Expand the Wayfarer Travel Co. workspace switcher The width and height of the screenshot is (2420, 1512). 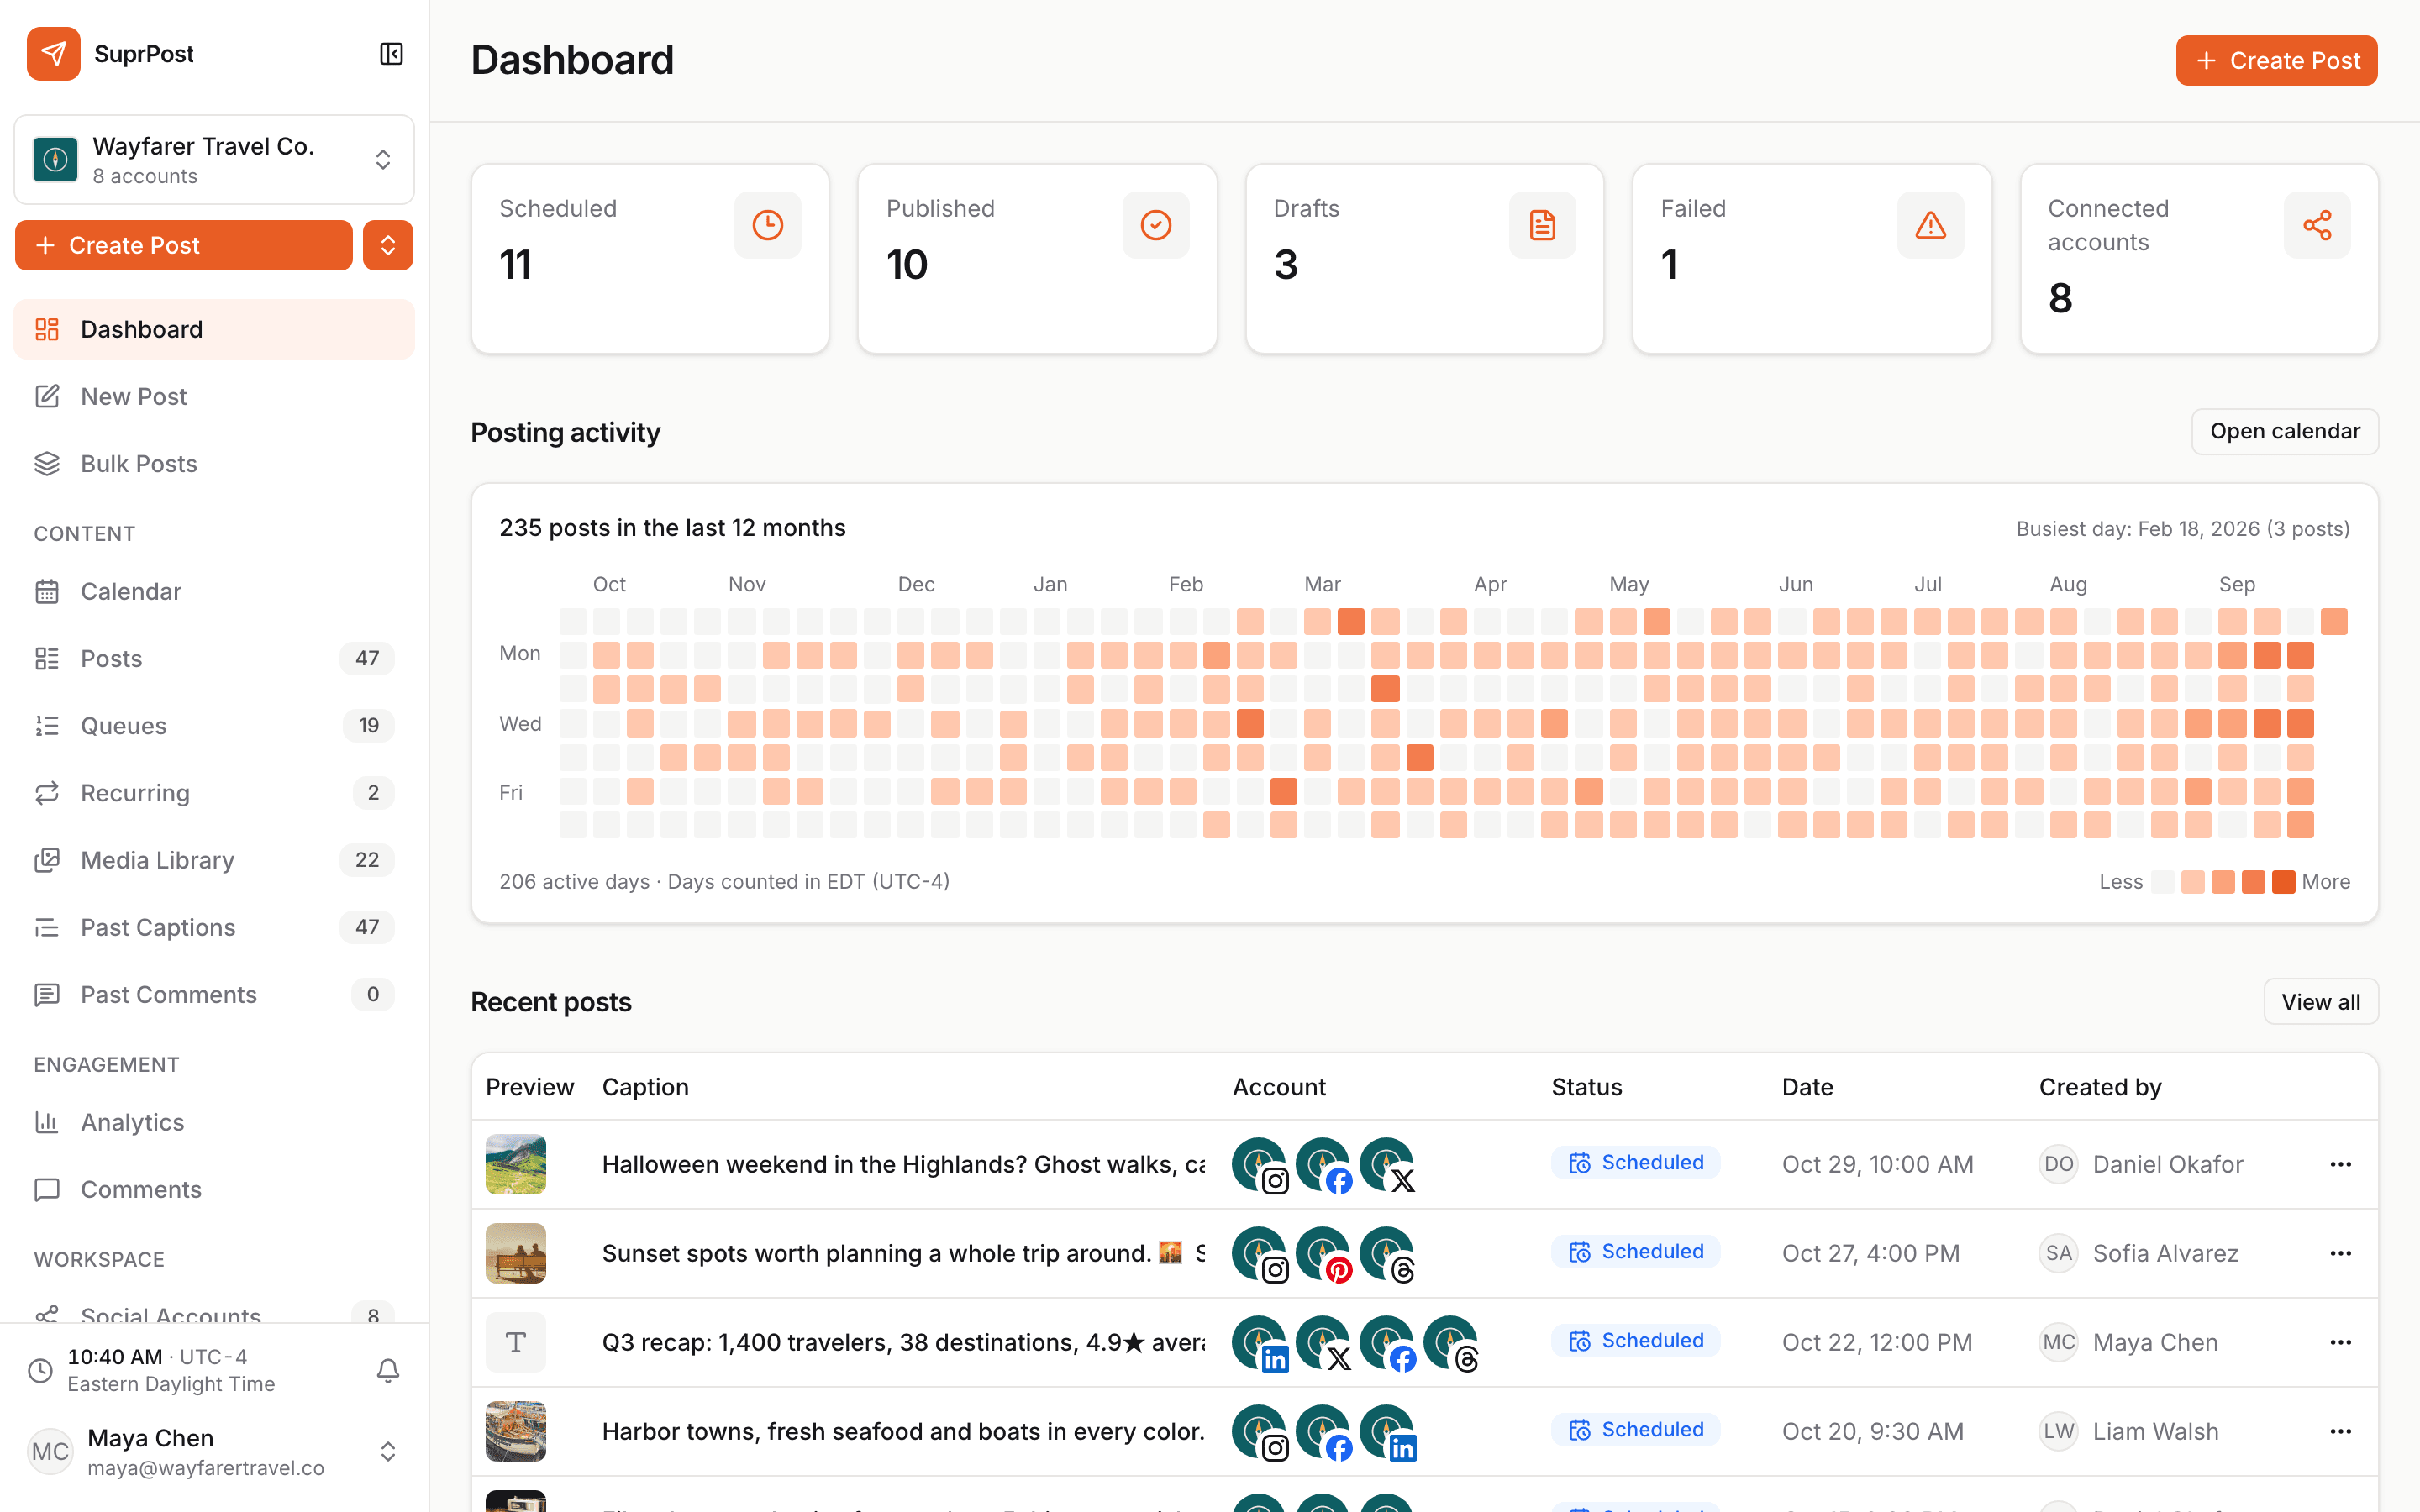(x=214, y=160)
